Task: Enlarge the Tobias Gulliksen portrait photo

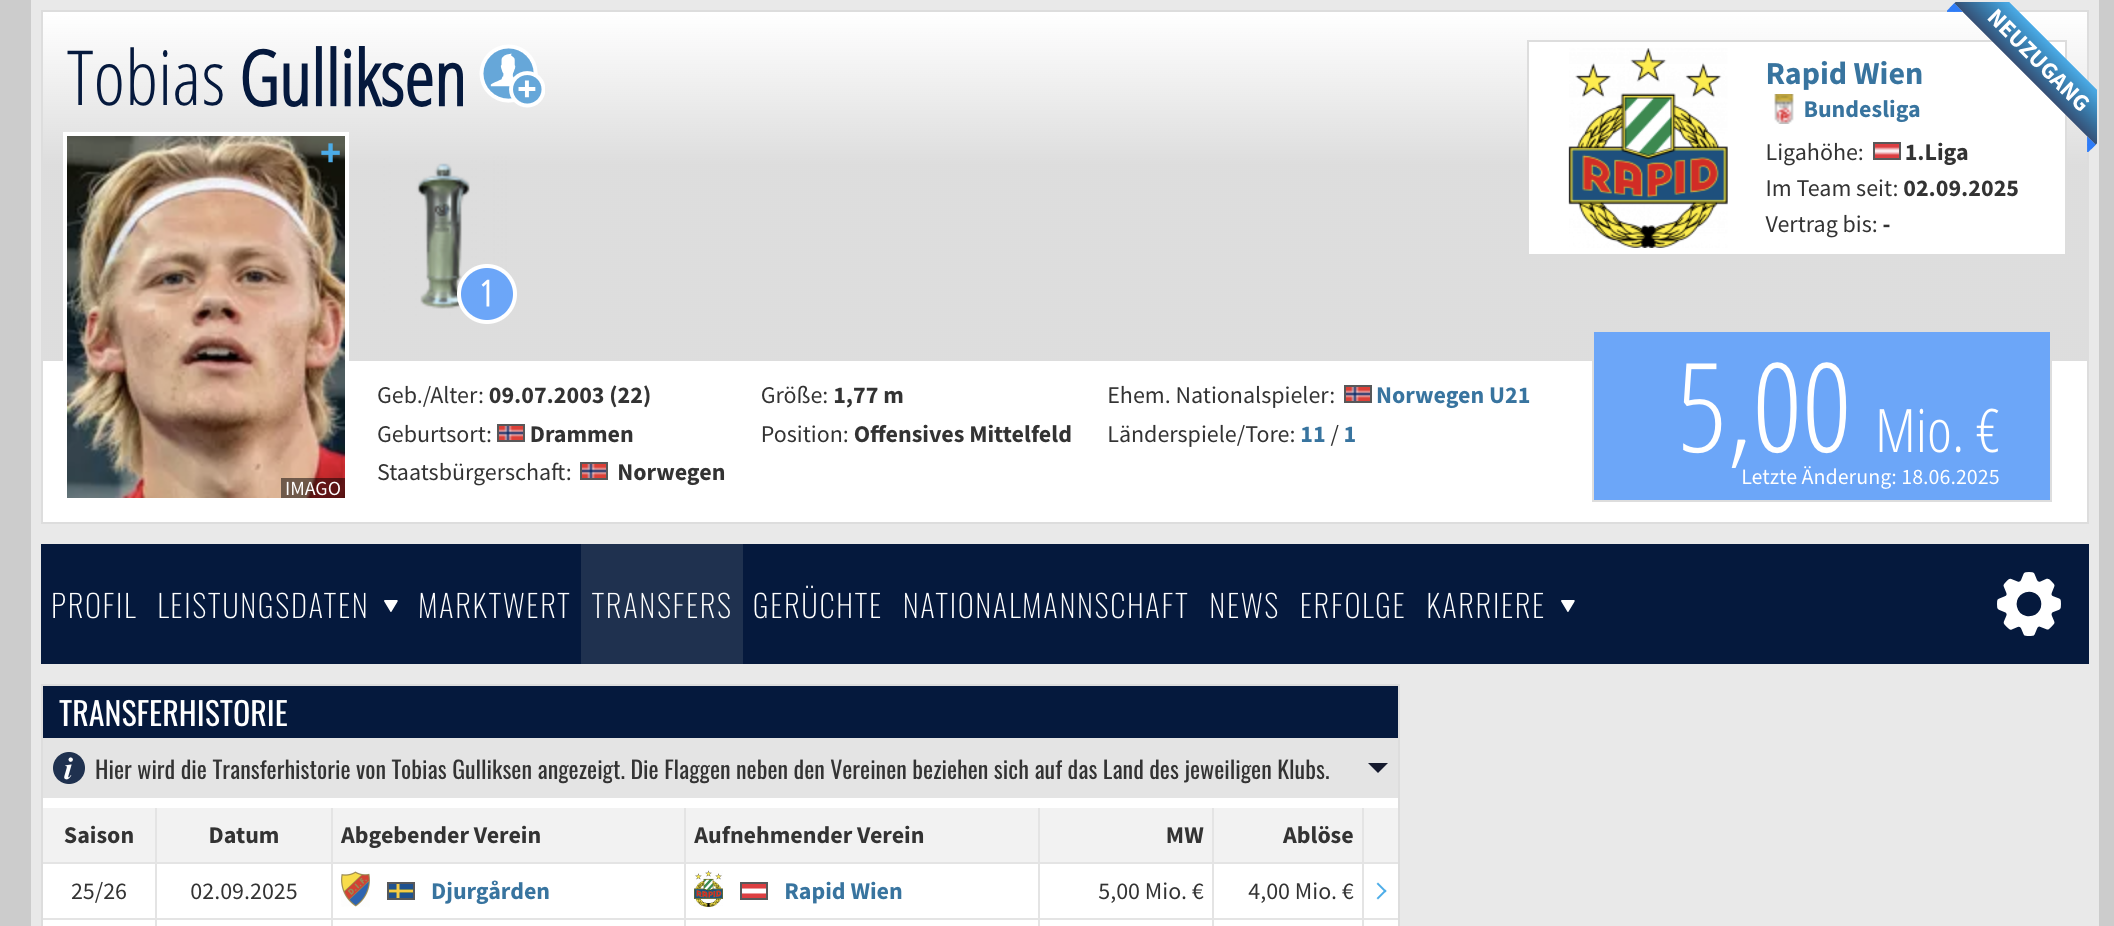Action: pos(206,317)
